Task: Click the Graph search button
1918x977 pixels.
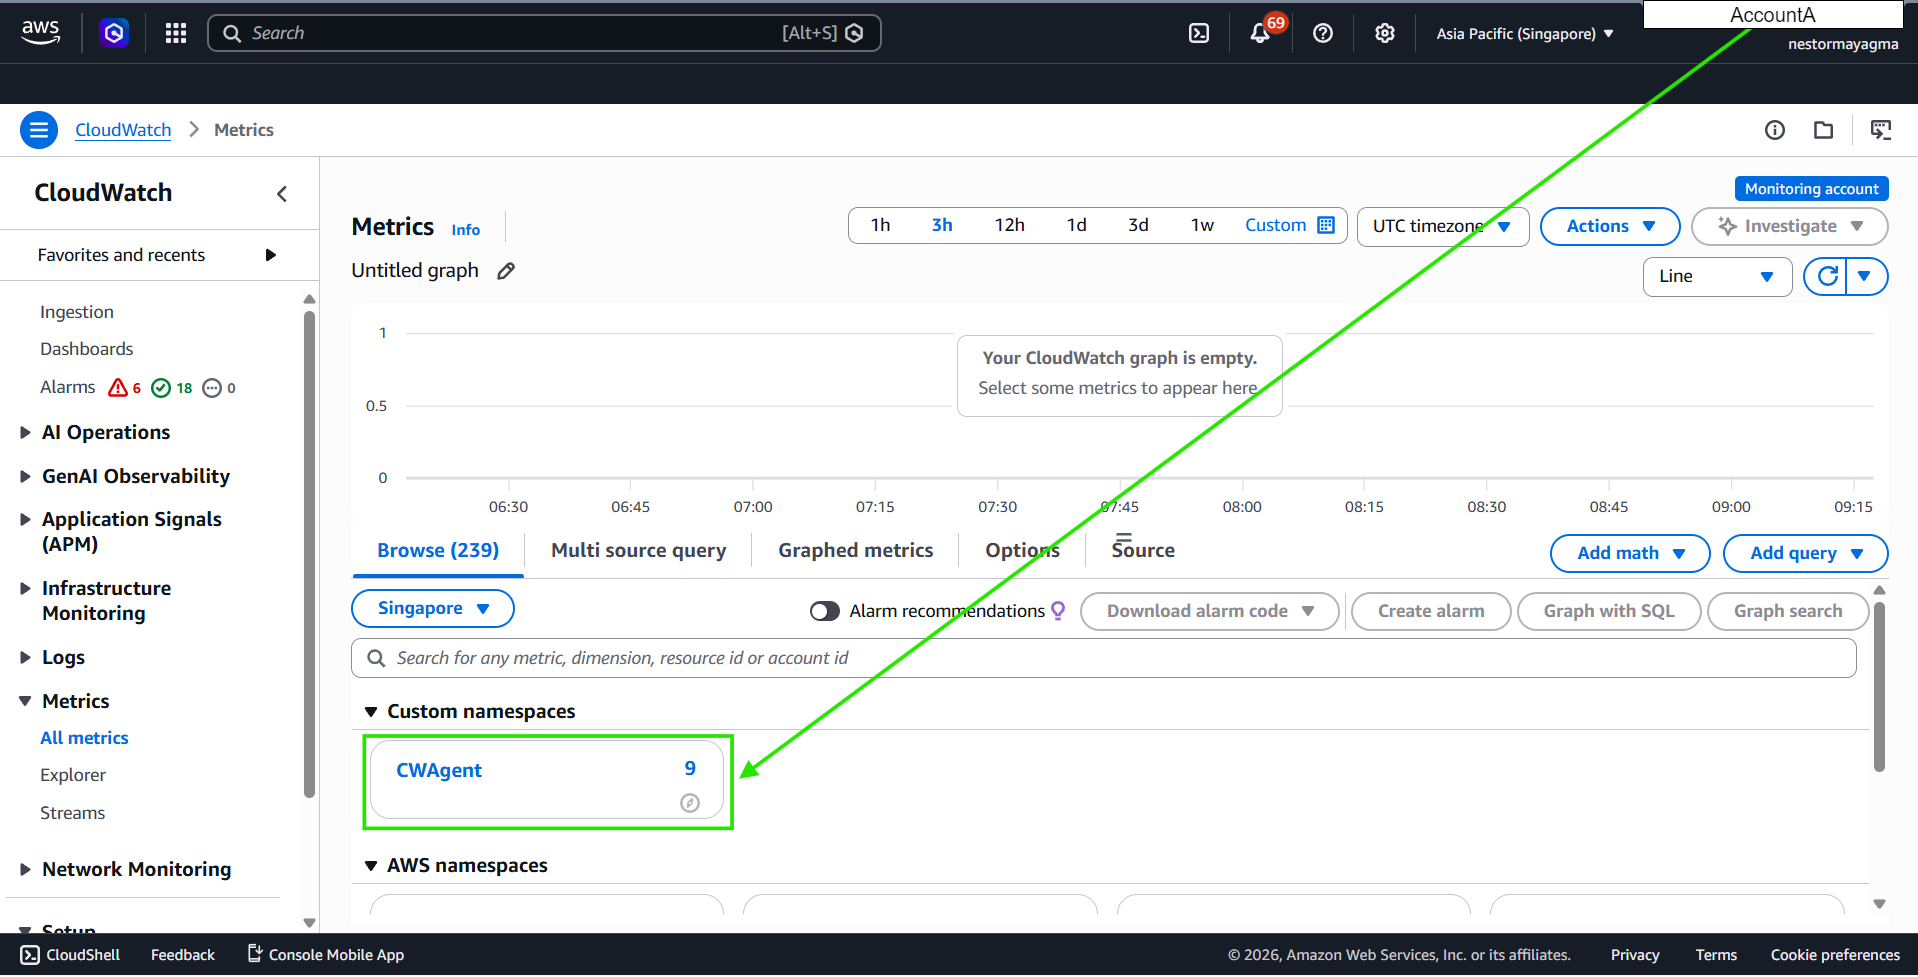Action: pos(1788,612)
